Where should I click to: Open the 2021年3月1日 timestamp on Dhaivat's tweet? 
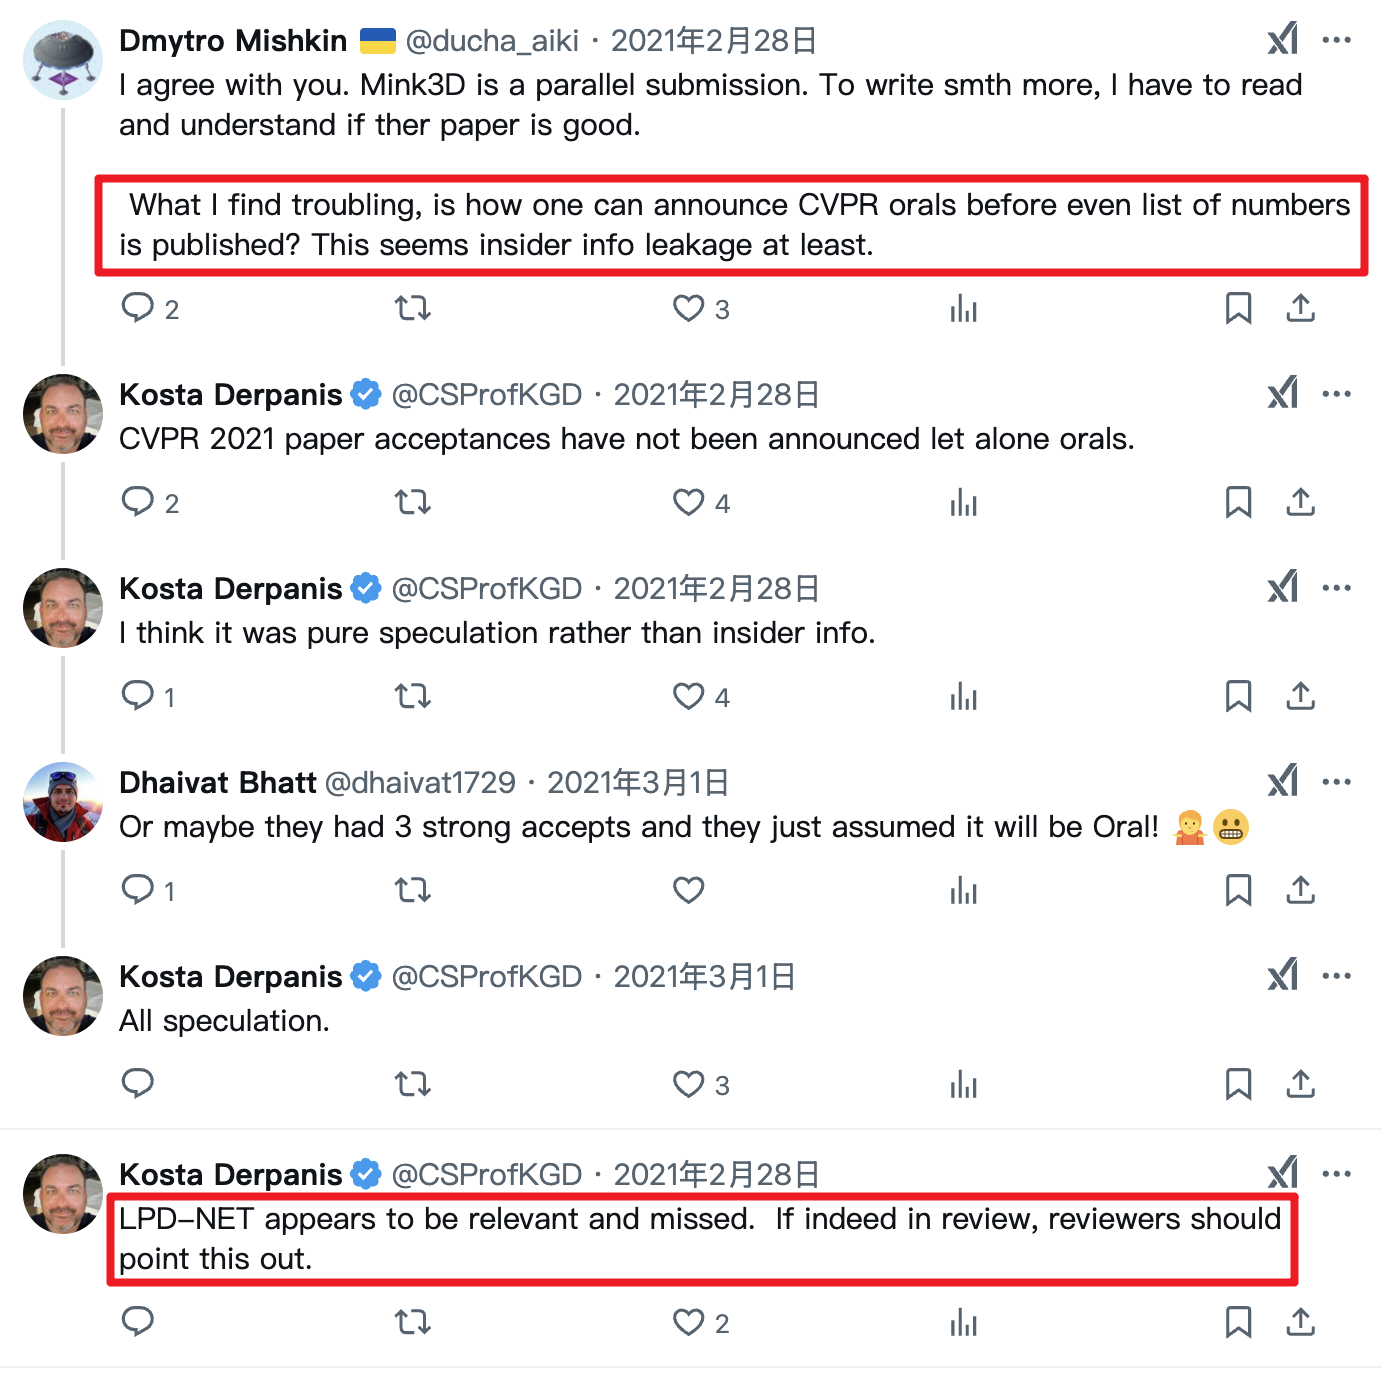pyautogui.click(x=637, y=782)
